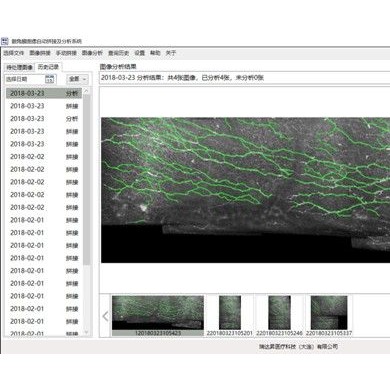Select the first 2018-02-02 history record
Image resolution: width=390 pixels, height=390 pixels.
(44, 157)
